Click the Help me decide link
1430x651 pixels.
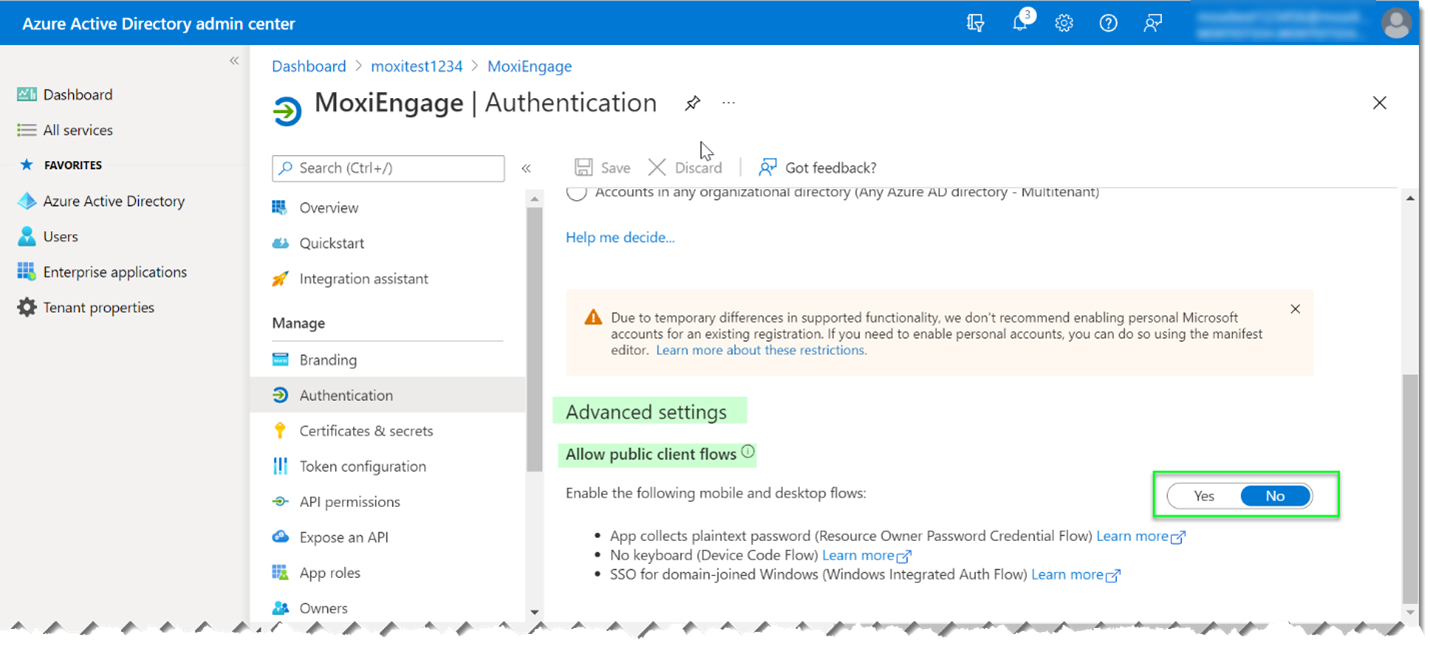pos(620,237)
